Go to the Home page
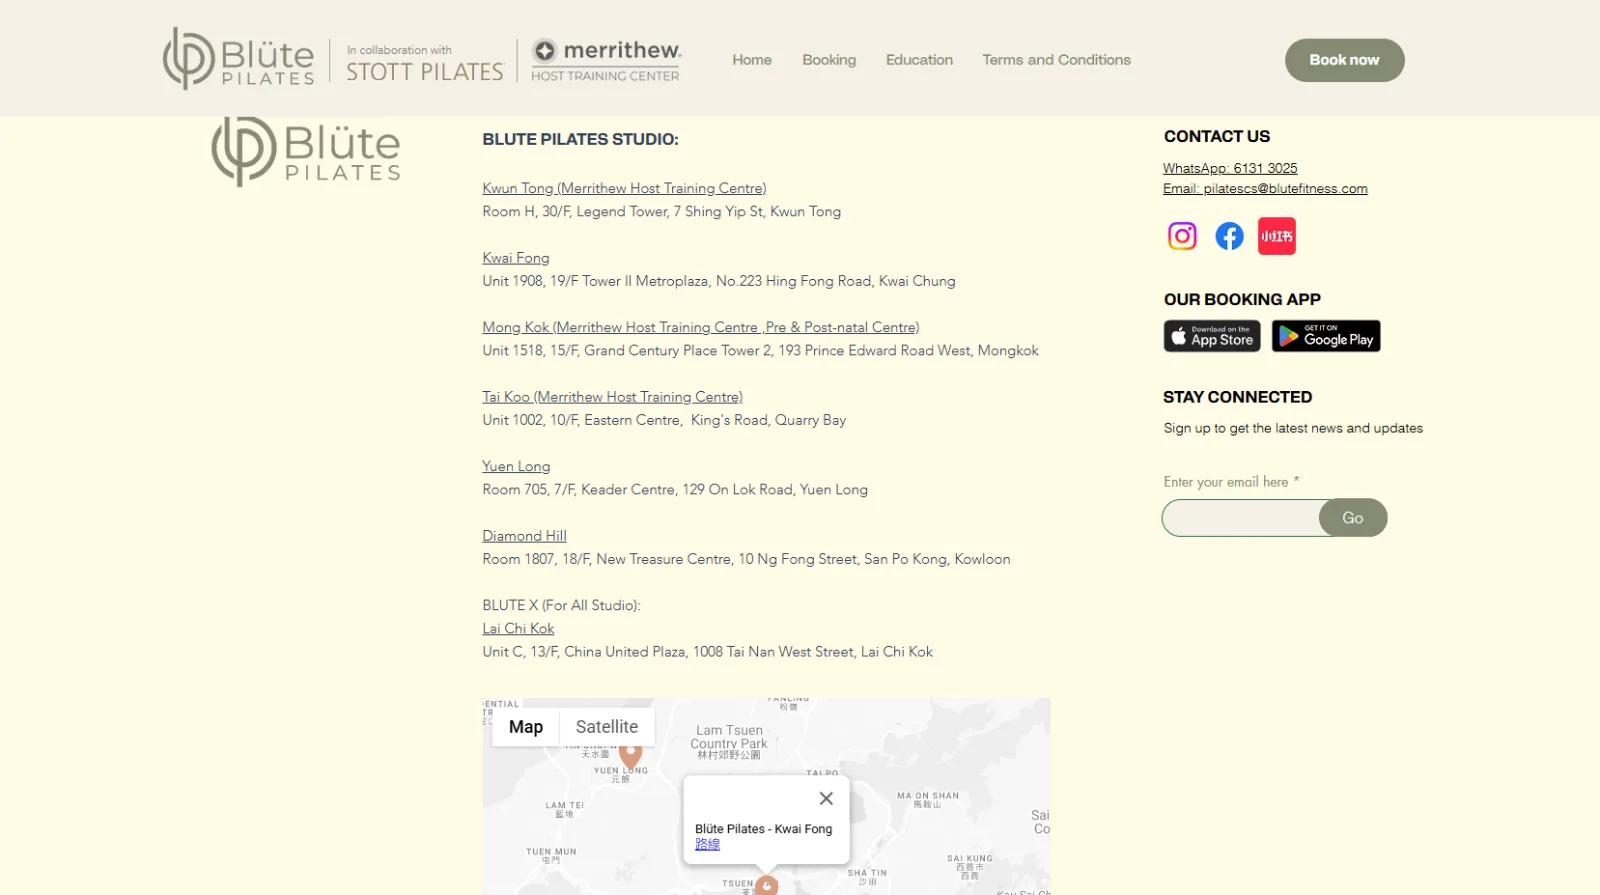The height and width of the screenshot is (895, 1600). click(x=752, y=60)
